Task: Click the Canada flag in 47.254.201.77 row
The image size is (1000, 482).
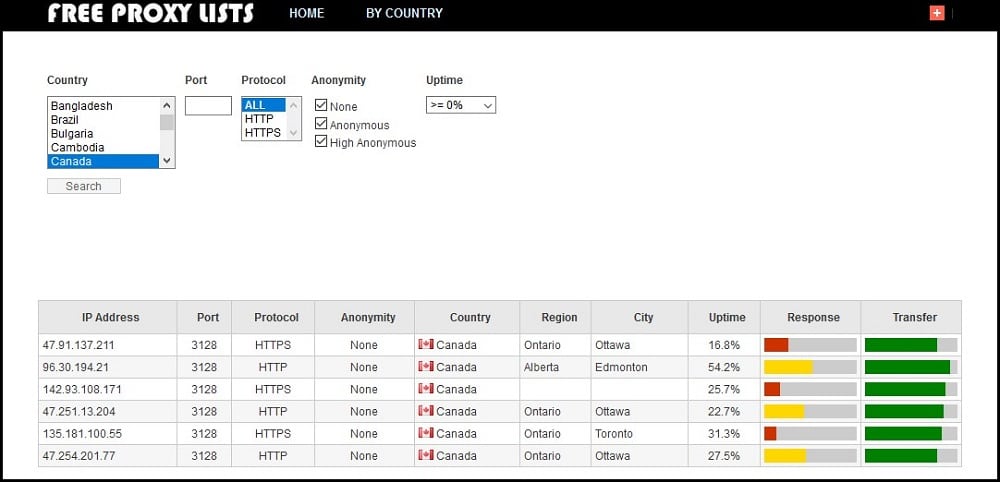Action: coord(425,455)
